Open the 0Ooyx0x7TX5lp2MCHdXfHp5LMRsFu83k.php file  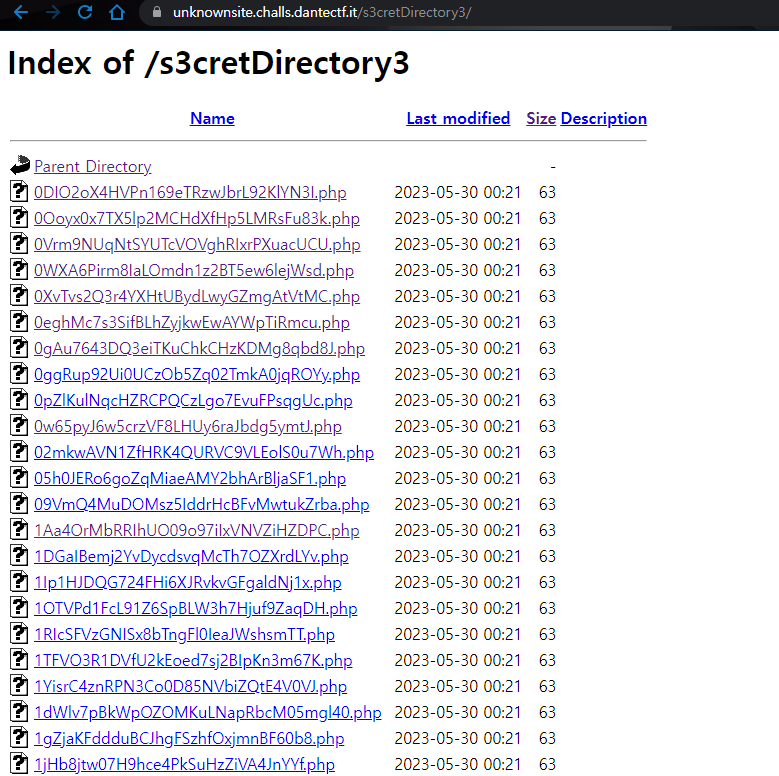[x=197, y=219]
